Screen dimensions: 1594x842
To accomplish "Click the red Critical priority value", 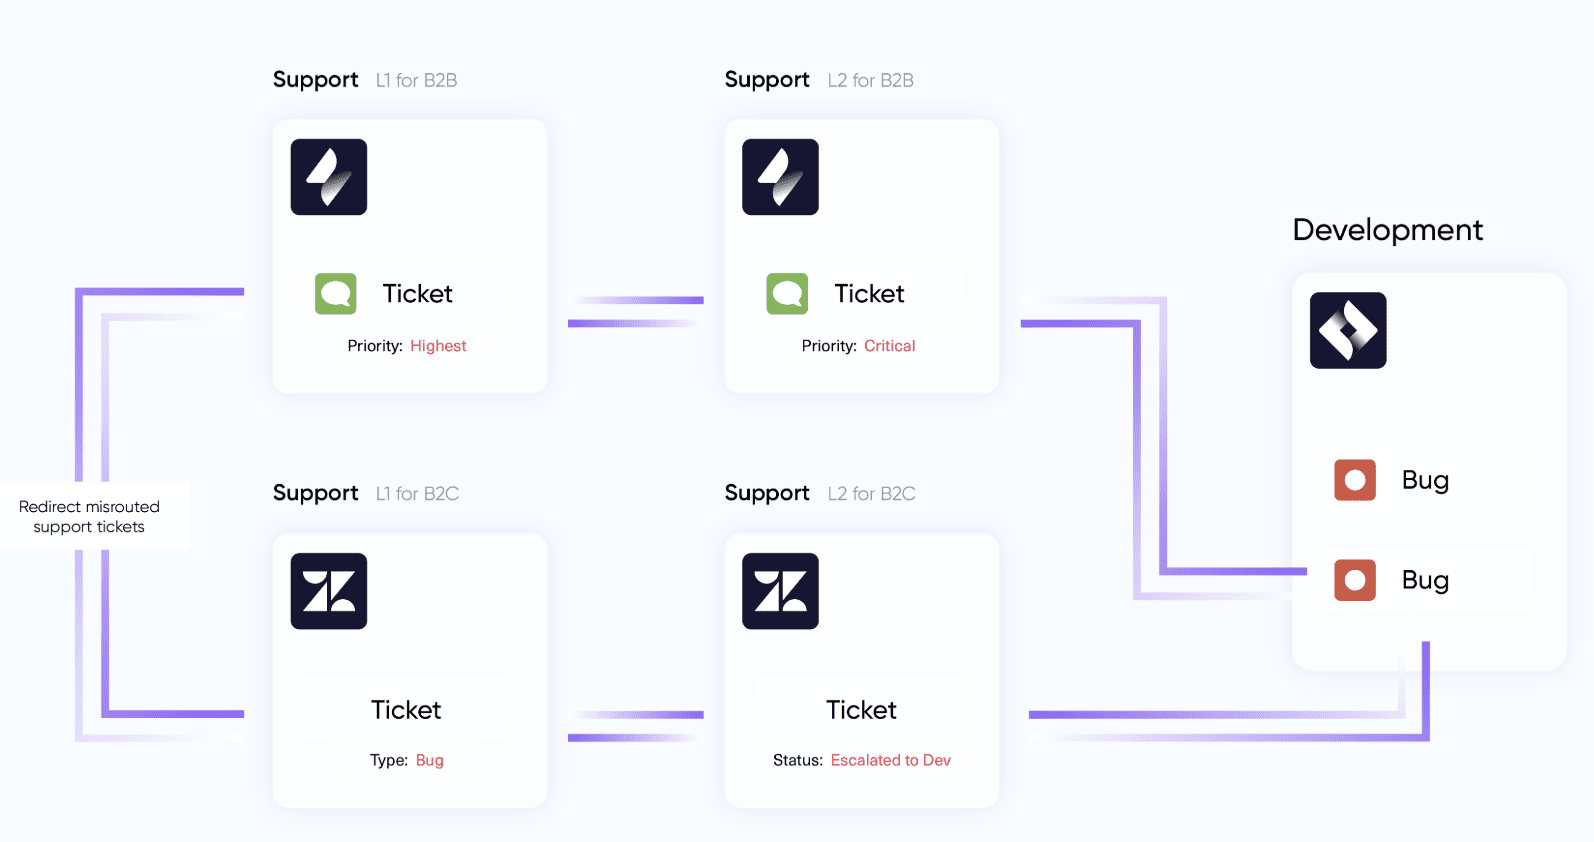I will click(x=889, y=346).
